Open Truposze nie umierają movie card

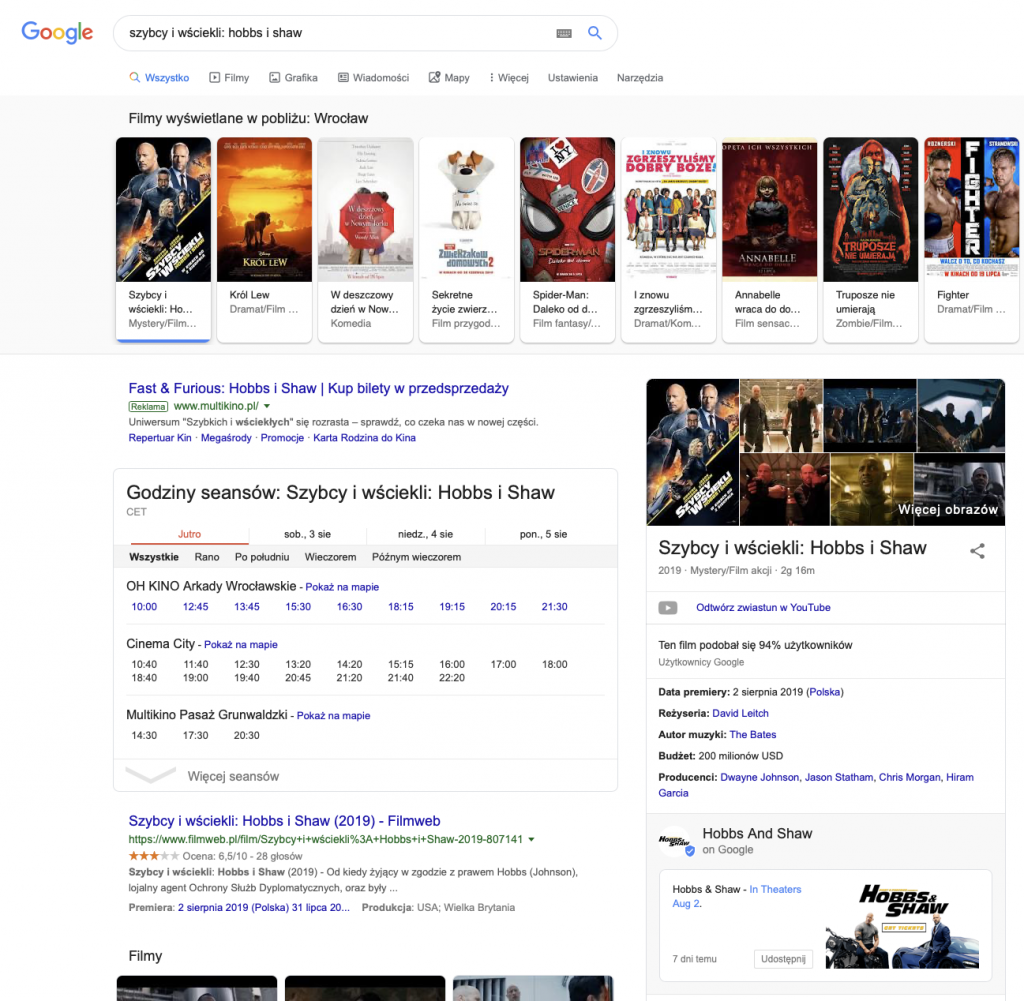tap(871, 239)
